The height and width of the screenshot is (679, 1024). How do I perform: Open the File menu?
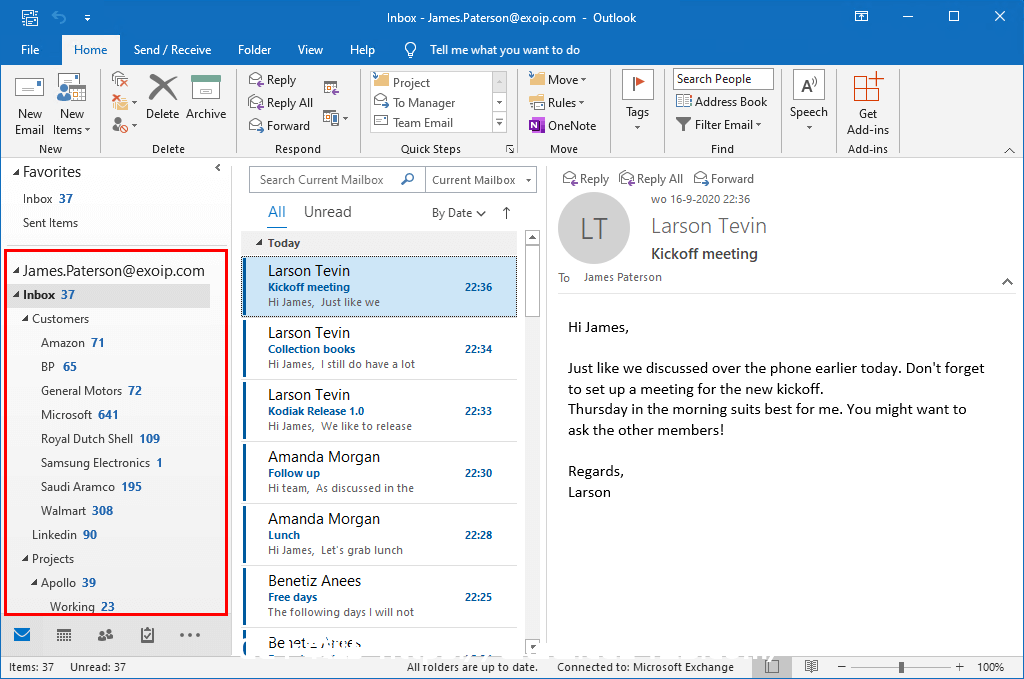point(30,50)
